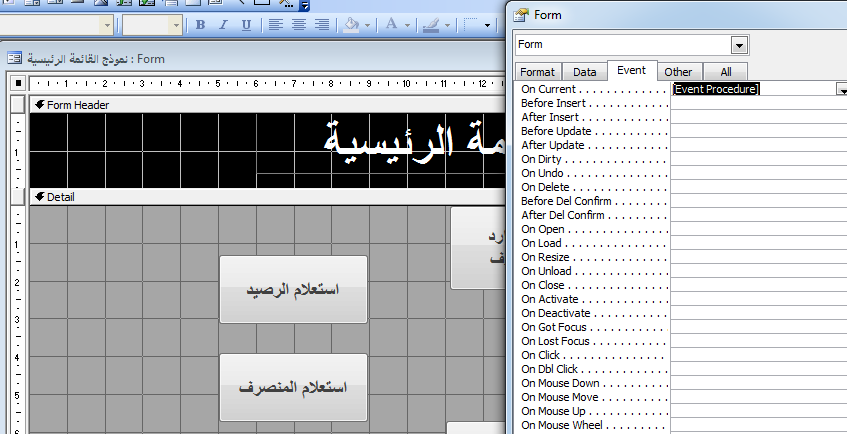Click the On Open value box
The width and height of the screenshot is (847, 434).
point(758,229)
